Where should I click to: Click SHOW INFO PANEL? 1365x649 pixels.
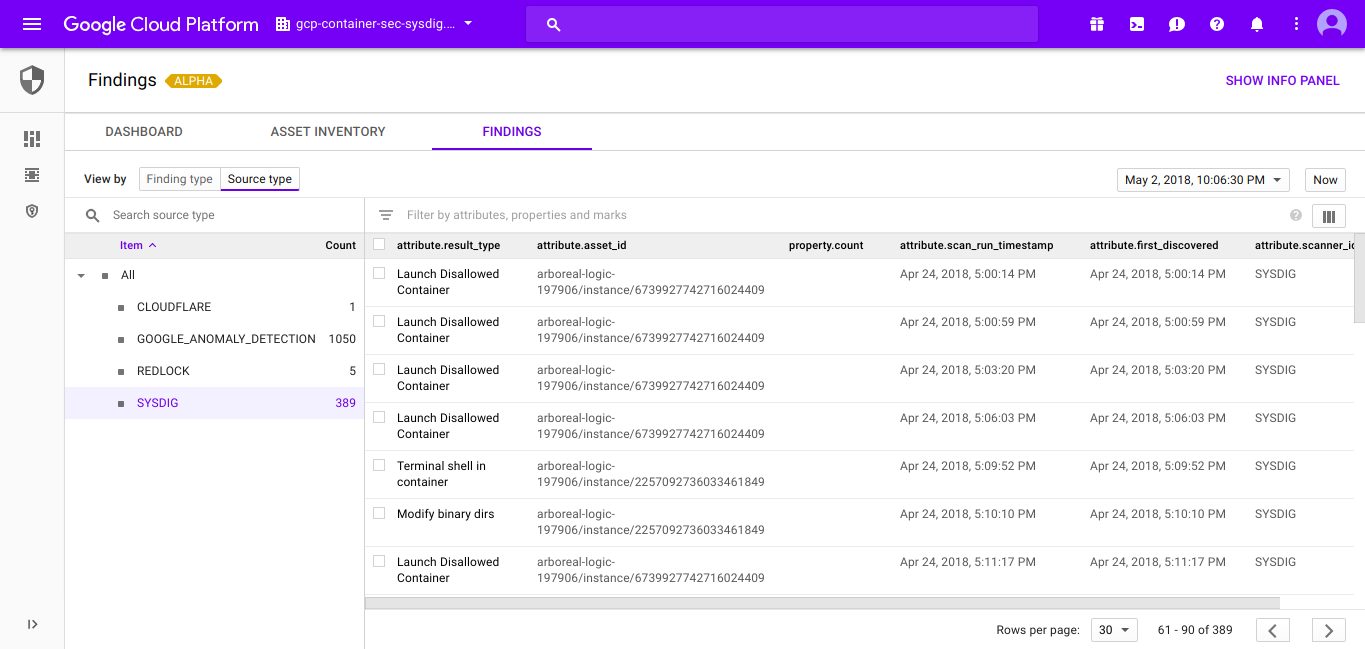[1282, 81]
